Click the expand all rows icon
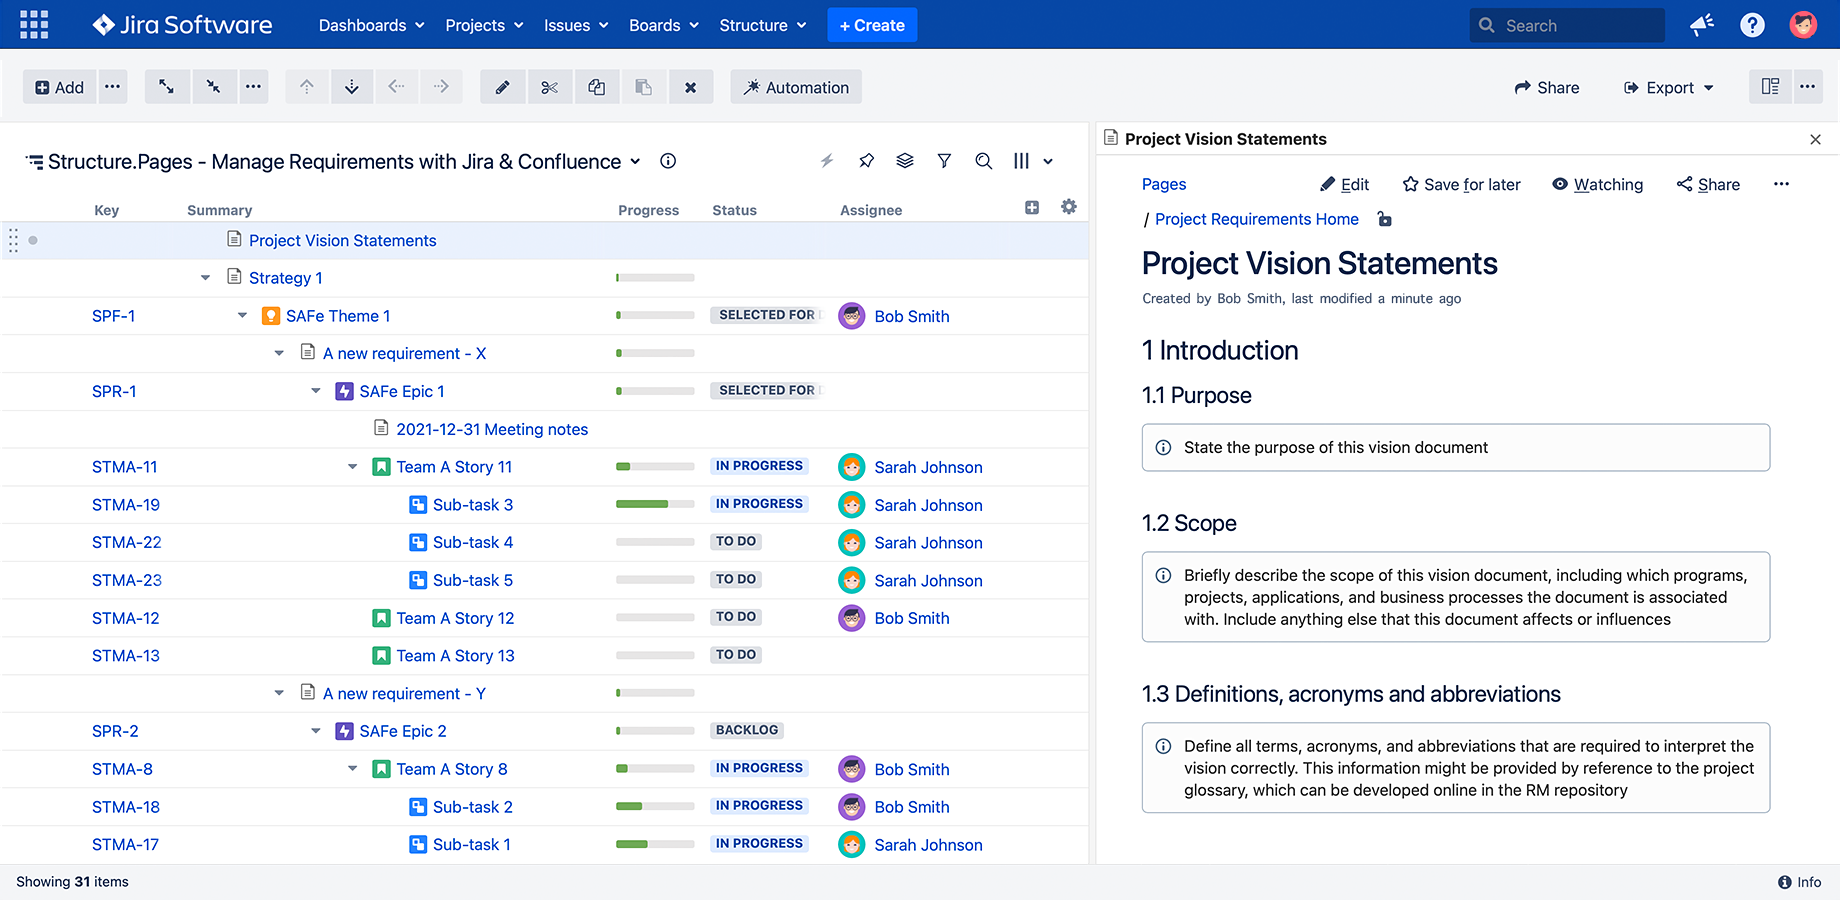 click(x=166, y=87)
